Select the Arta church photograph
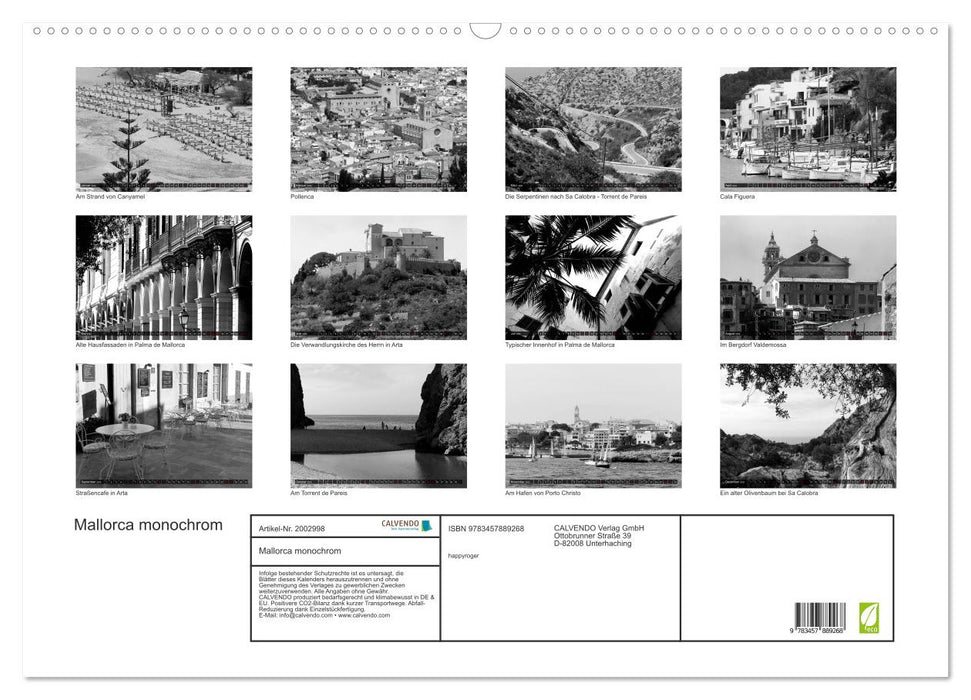This screenshot has width=971, height=700. 377,276
